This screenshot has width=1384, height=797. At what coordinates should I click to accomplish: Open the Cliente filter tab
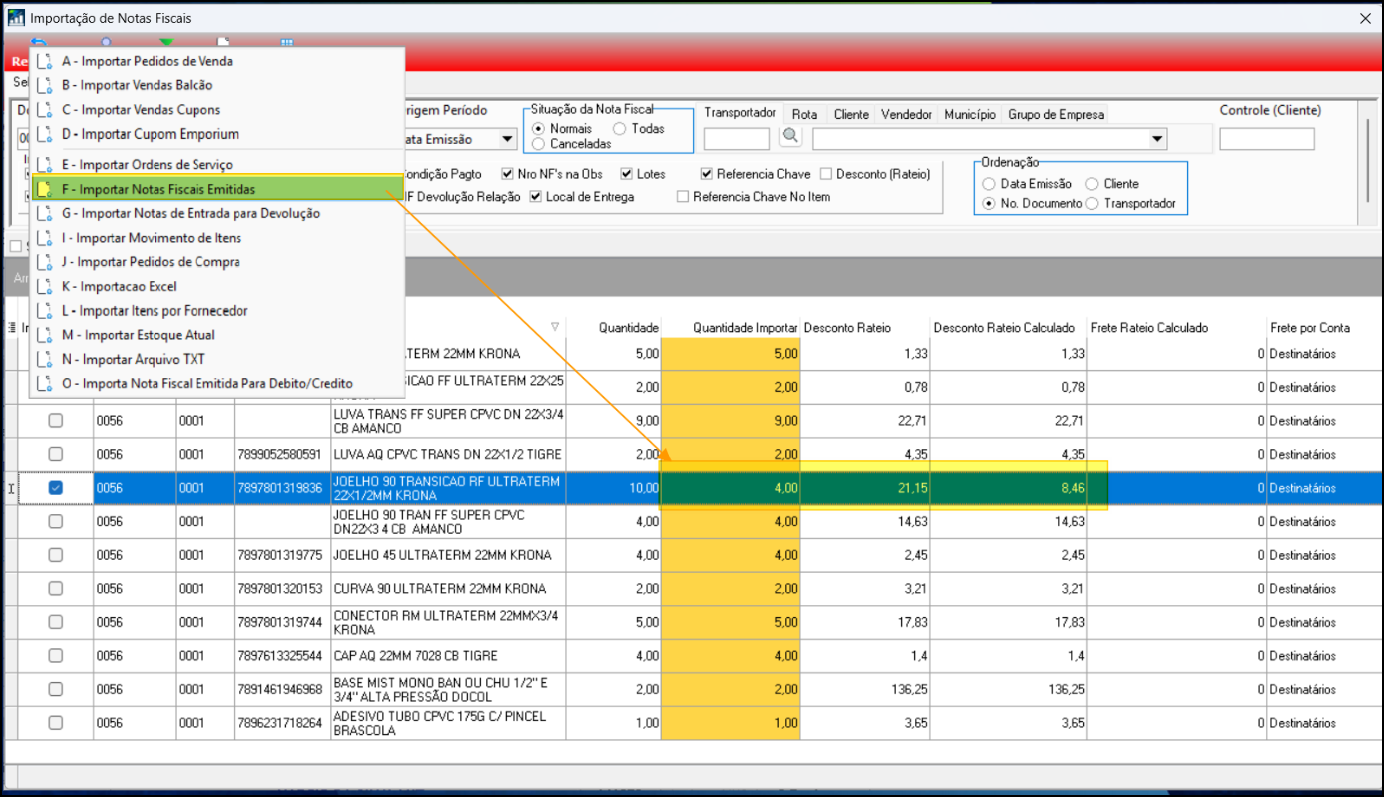851,115
